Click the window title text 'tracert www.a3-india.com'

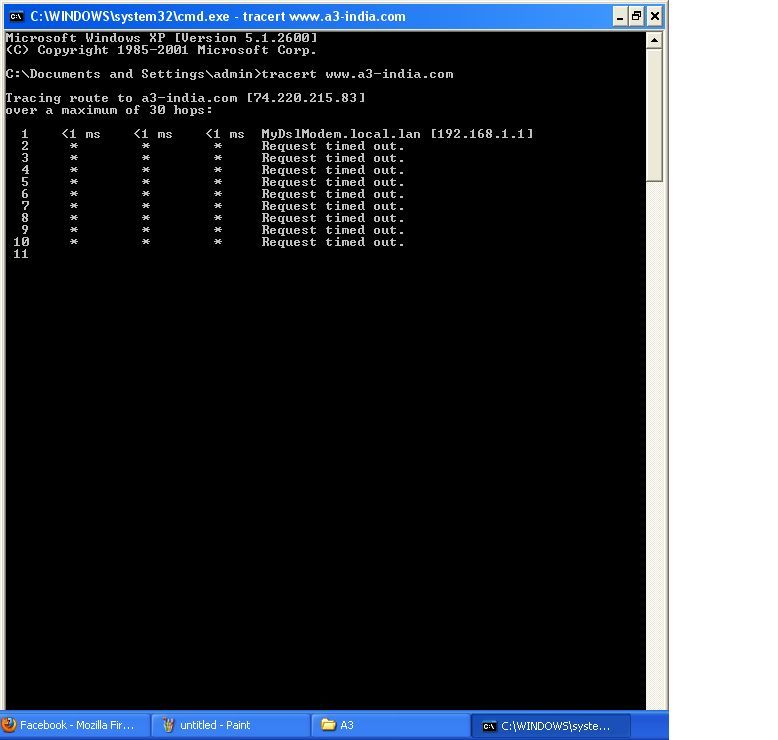[x=324, y=17]
